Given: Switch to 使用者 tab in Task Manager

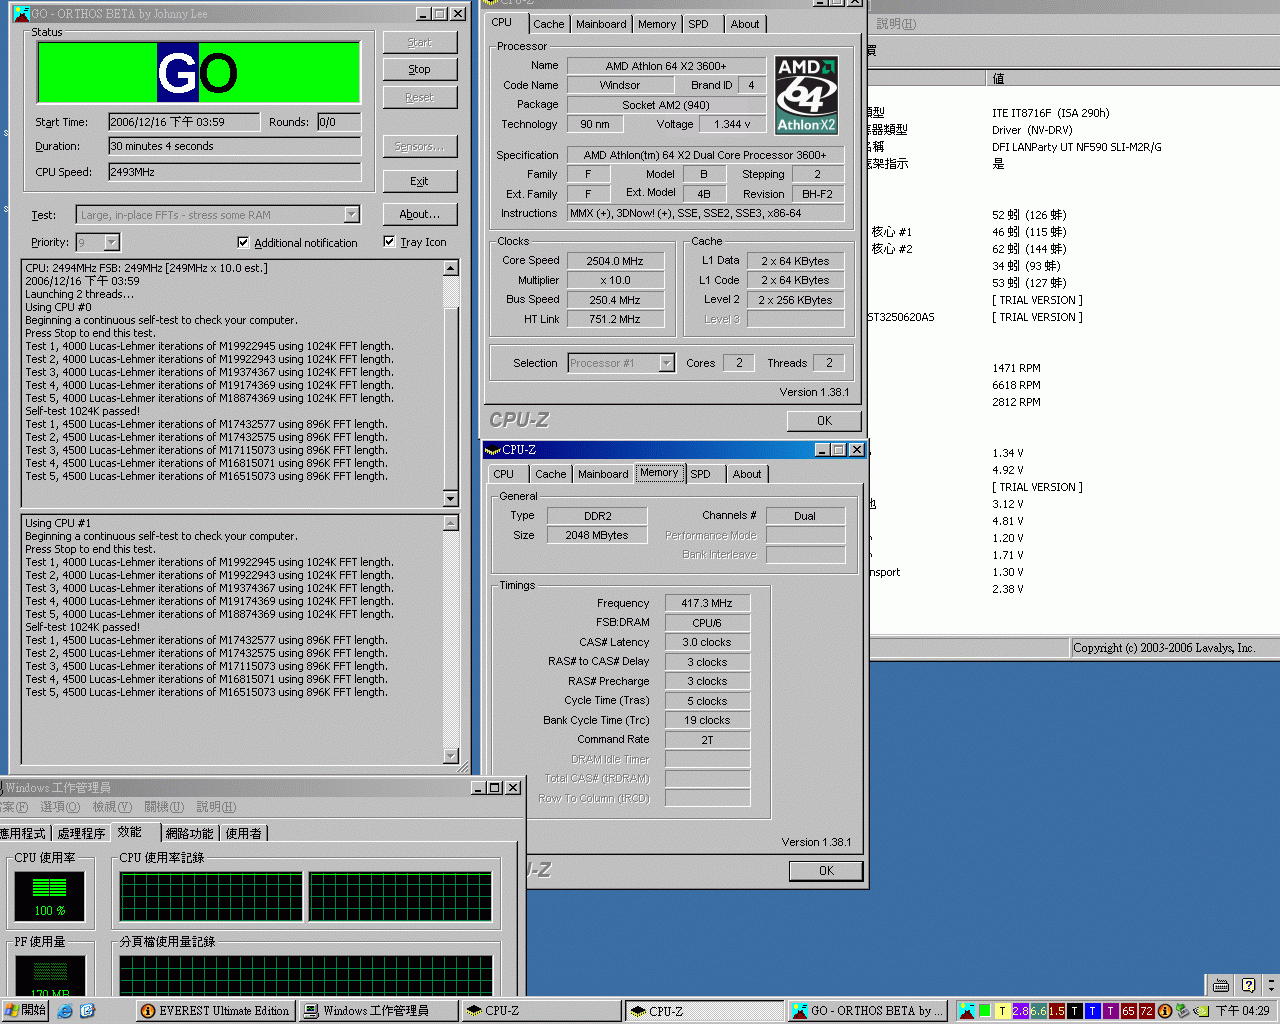Looking at the screenshot, I should click(244, 833).
